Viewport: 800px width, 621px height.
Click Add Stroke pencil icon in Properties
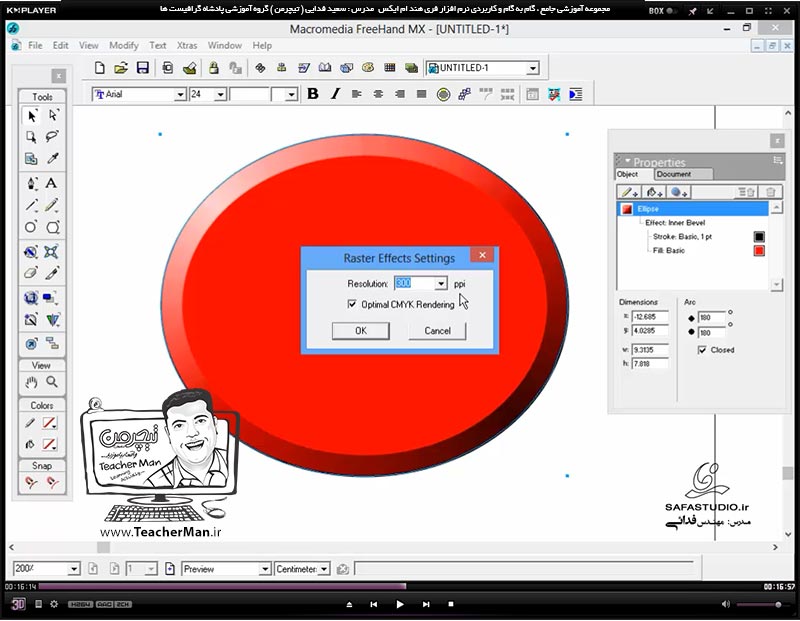point(629,192)
